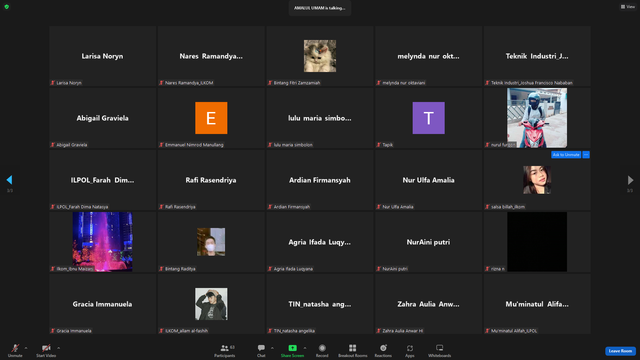Click the green encryption shield icon
This screenshot has width=640, height=360.
point(7,7)
